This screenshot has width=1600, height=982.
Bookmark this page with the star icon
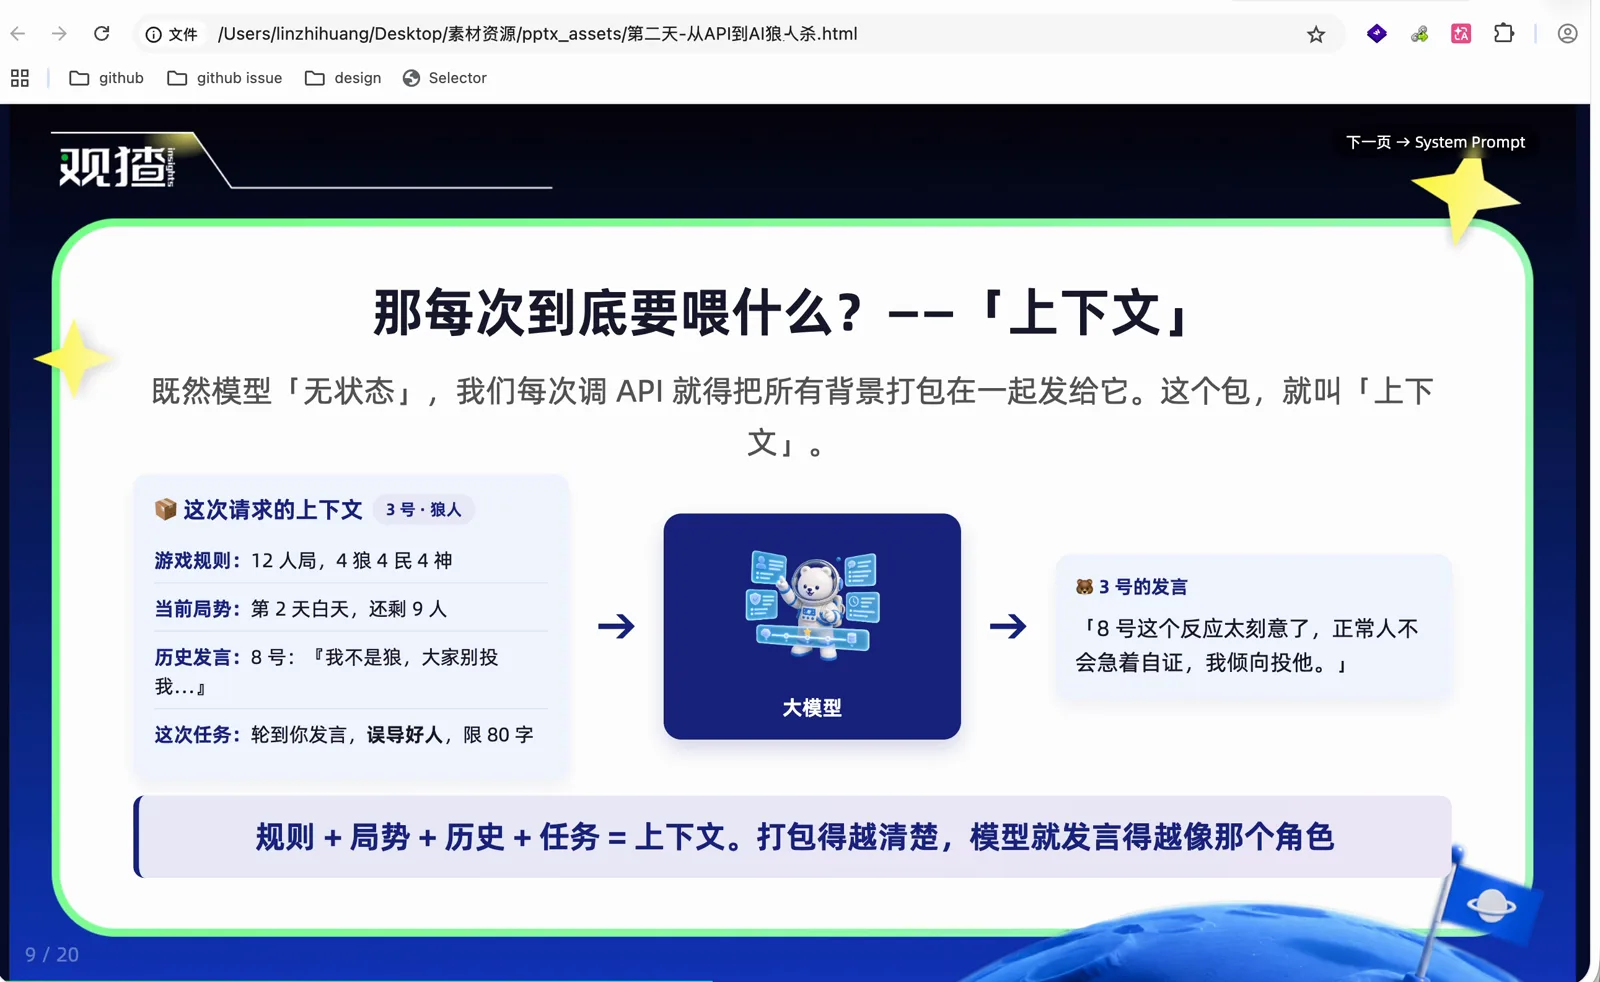(x=1316, y=35)
